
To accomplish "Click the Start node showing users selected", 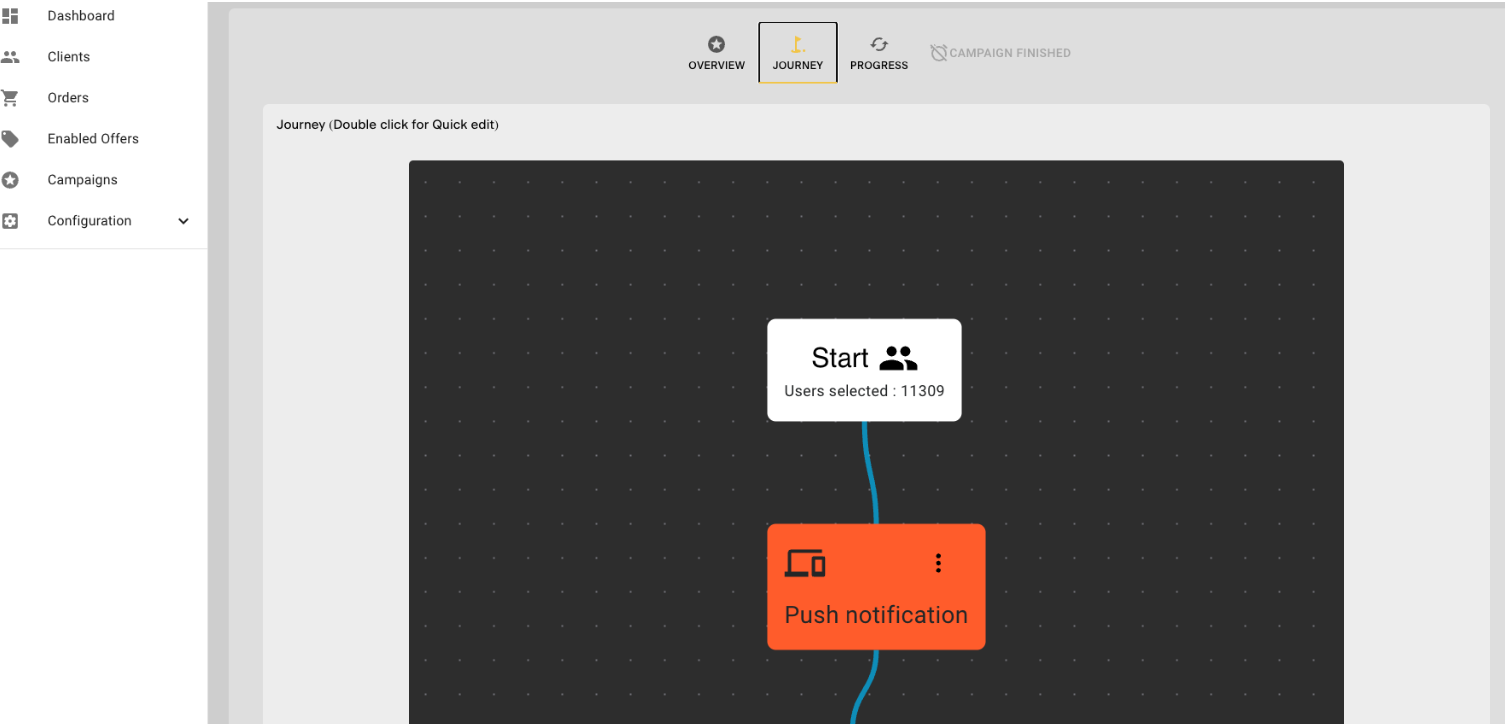I will pyautogui.click(x=864, y=390).
